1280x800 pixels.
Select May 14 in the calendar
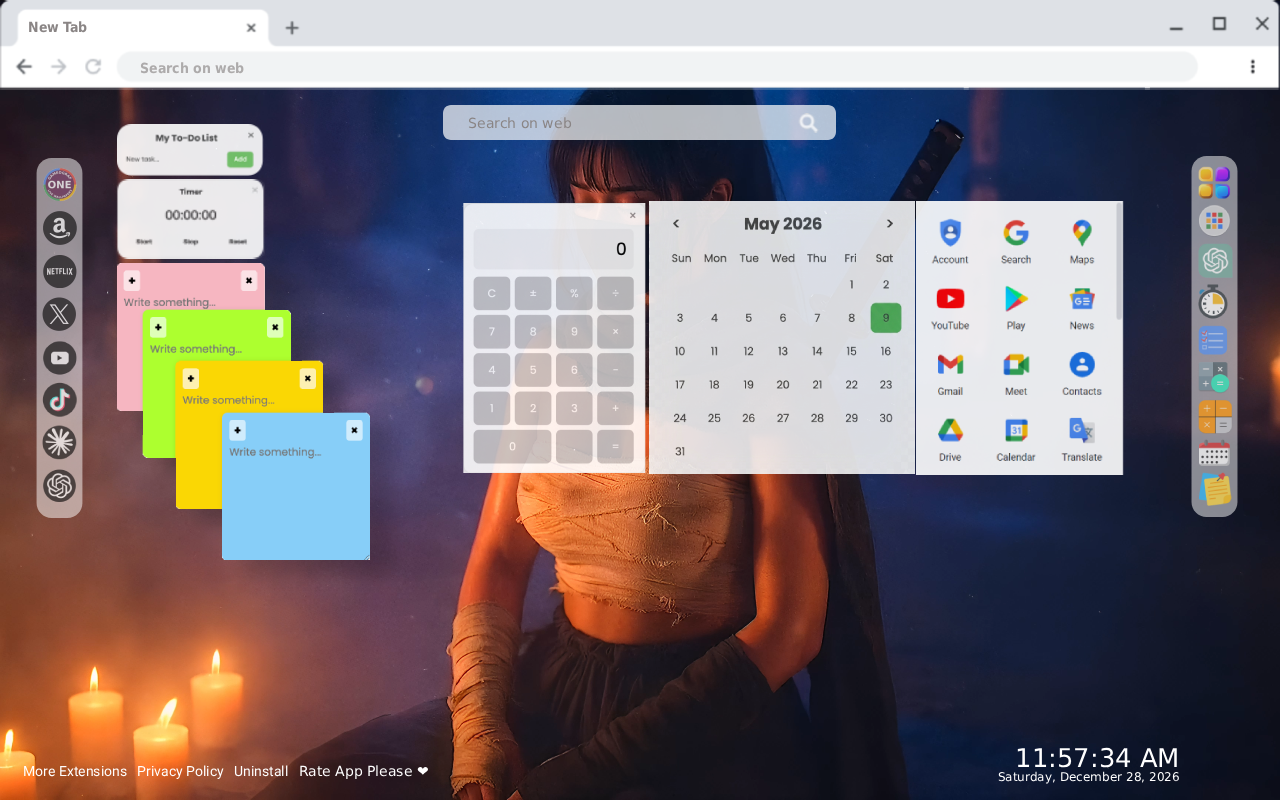[x=817, y=351]
